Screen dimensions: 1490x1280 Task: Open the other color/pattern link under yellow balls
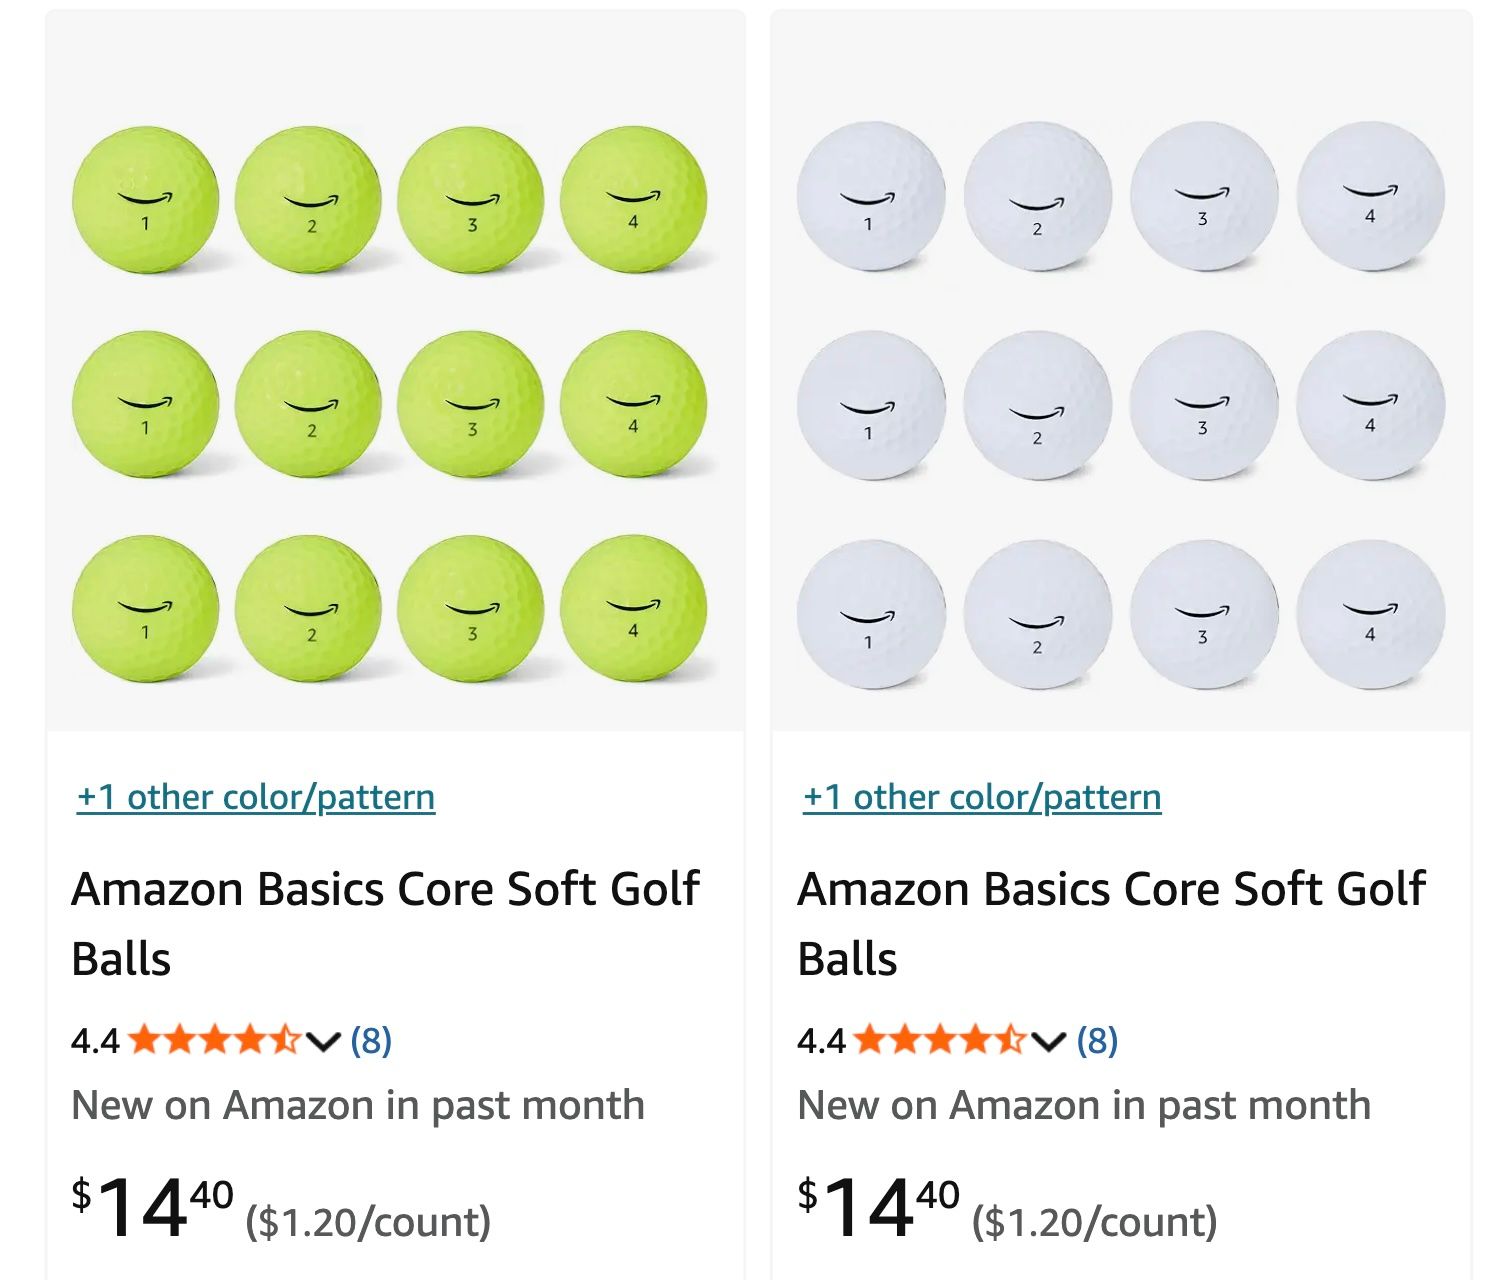256,797
